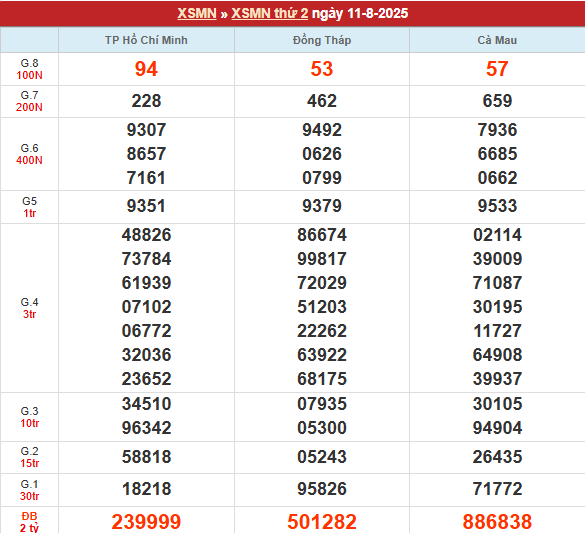Select G.6 number 9492
The image size is (585, 533).
pos(322,130)
